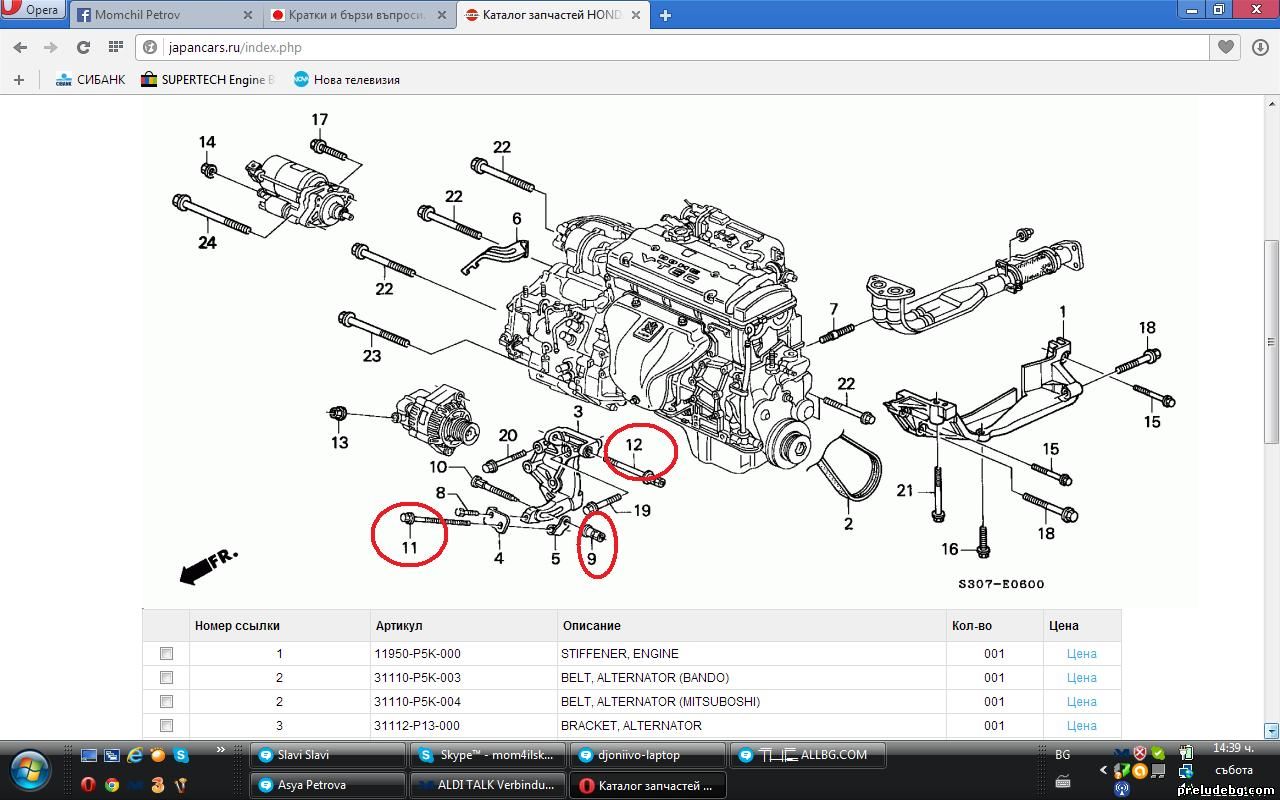Add a bookmark with the plus icon
This screenshot has width=1280, height=800.
(18, 80)
